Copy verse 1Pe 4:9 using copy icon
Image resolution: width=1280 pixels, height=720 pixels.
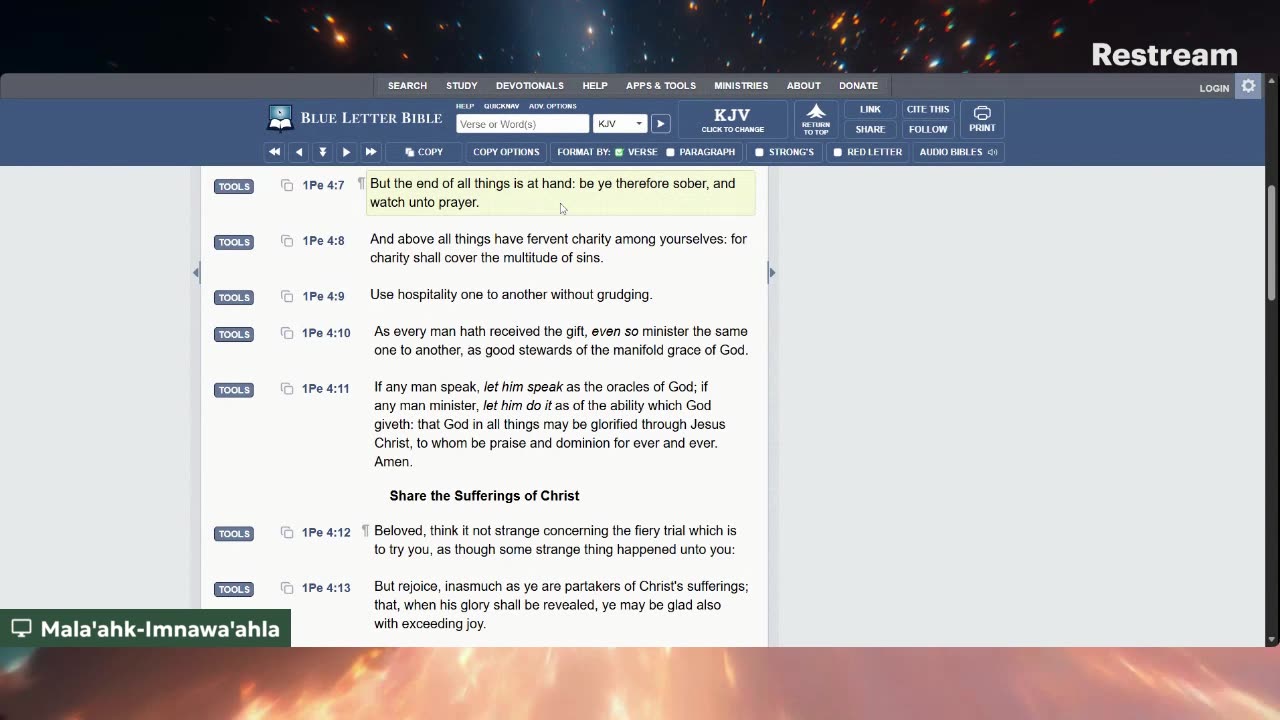[x=287, y=297]
